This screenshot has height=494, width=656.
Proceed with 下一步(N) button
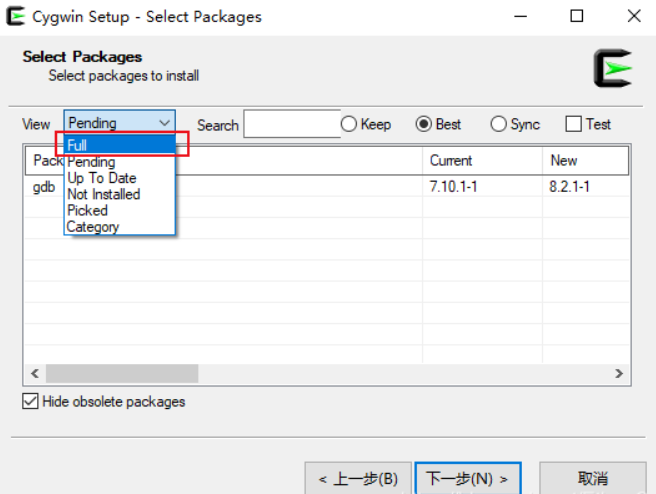point(468,478)
